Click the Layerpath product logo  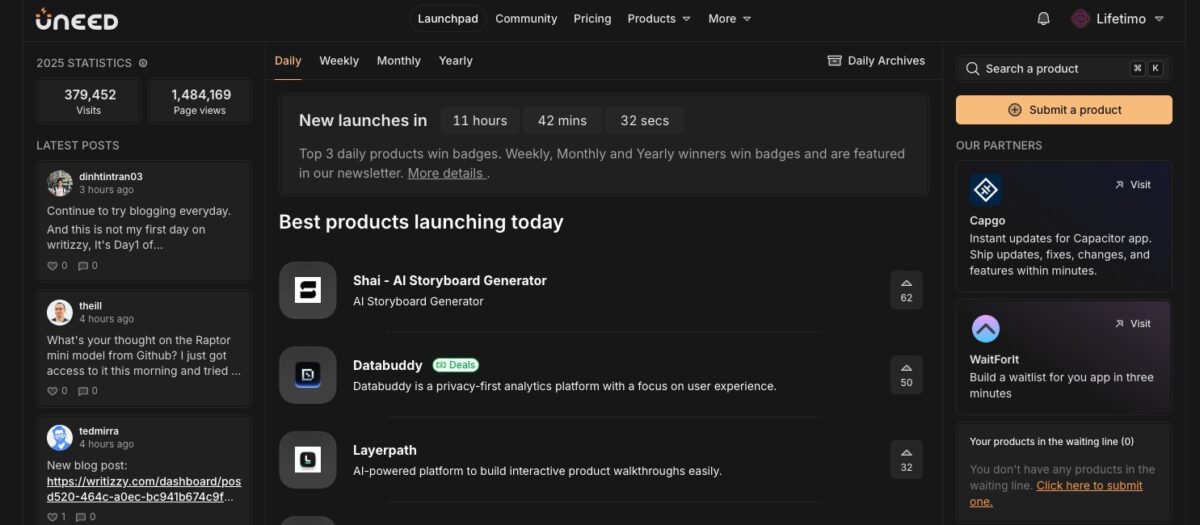tap(307, 460)
